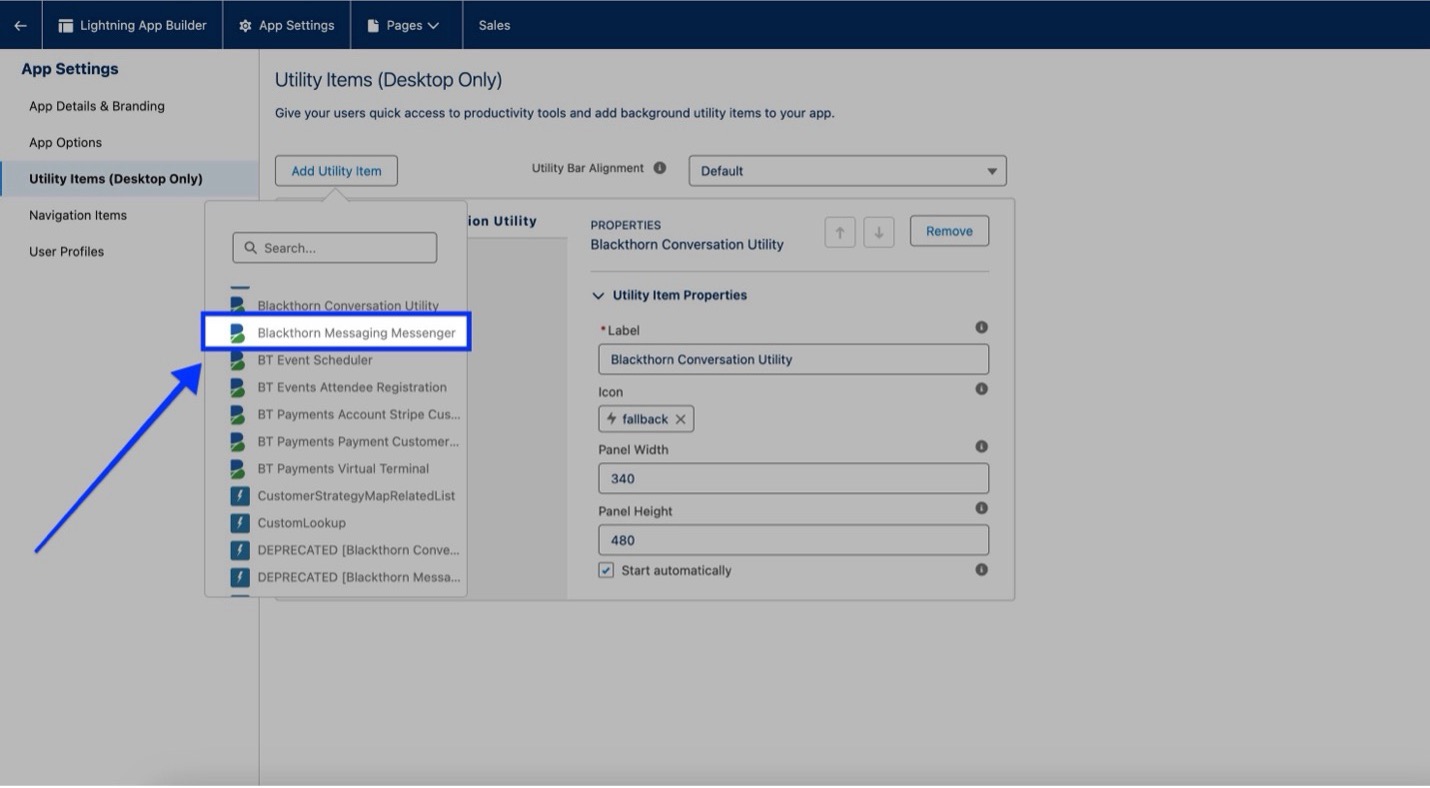Image resolution: width=1430 pixels, height=788 pixels.
Task: Expand the Pages dropdown menu
Action: pos(403,25)
